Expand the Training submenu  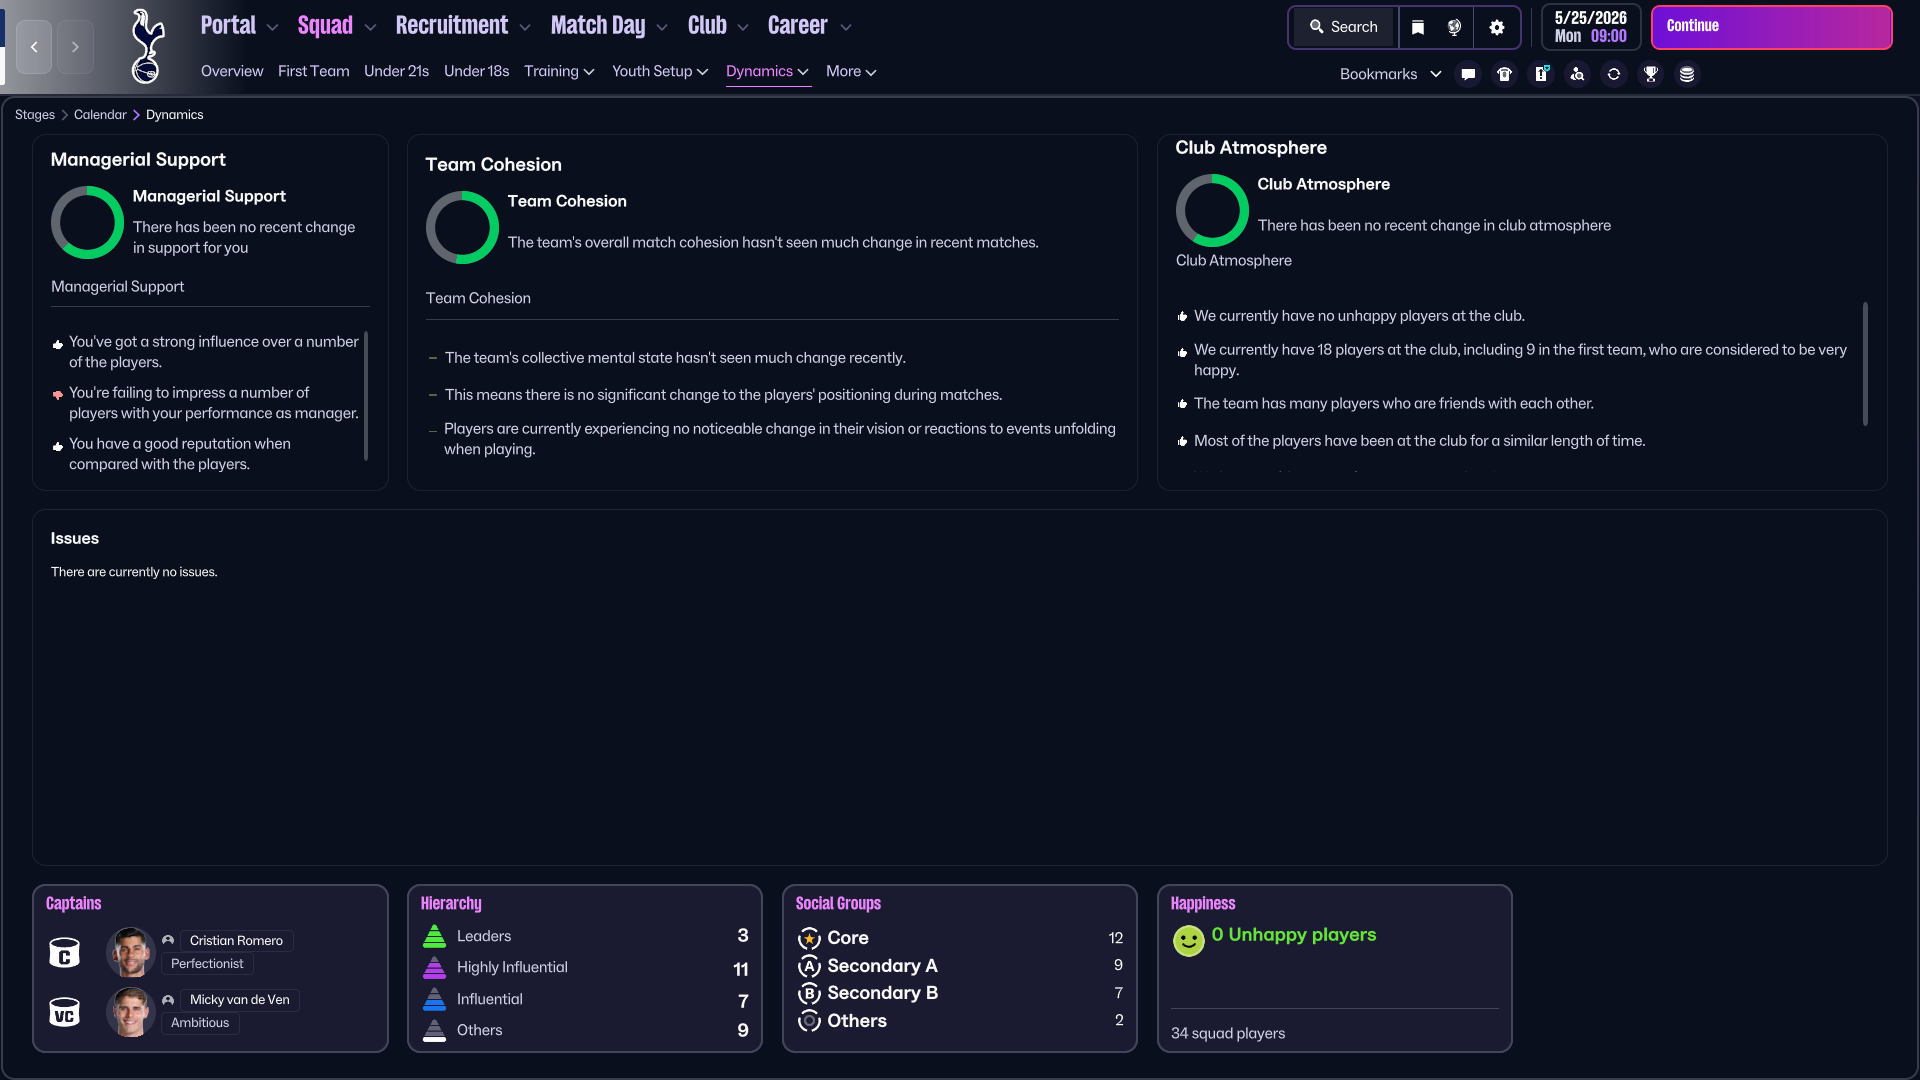click(559, 71)
